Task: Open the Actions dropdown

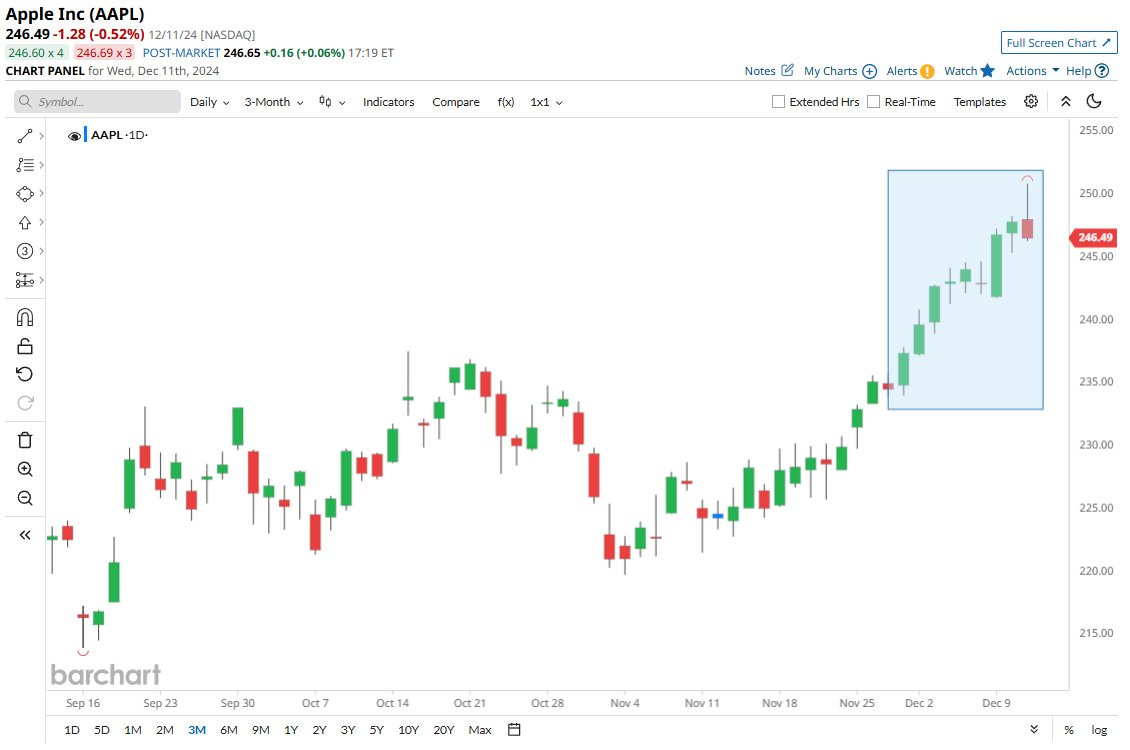Action: pos(1033,71)
